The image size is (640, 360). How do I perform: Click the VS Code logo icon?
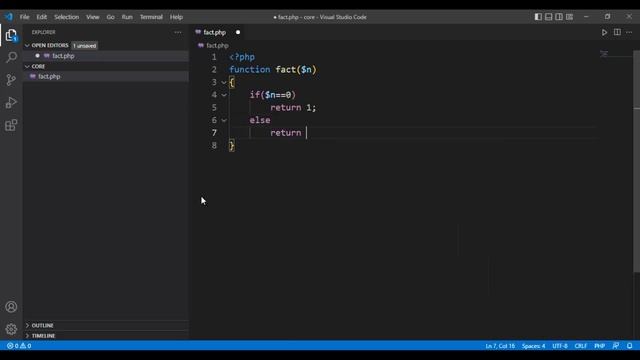pyautogui.click(x=9, y=17)
